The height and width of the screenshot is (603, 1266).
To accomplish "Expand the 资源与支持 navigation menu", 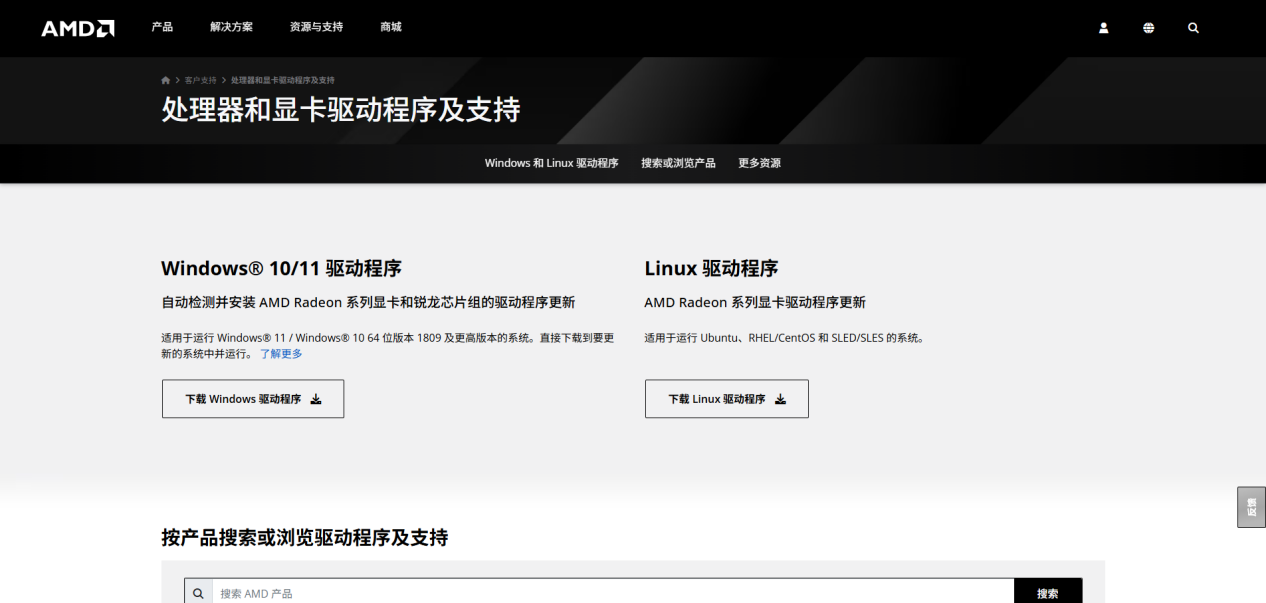I will [316, 27].
